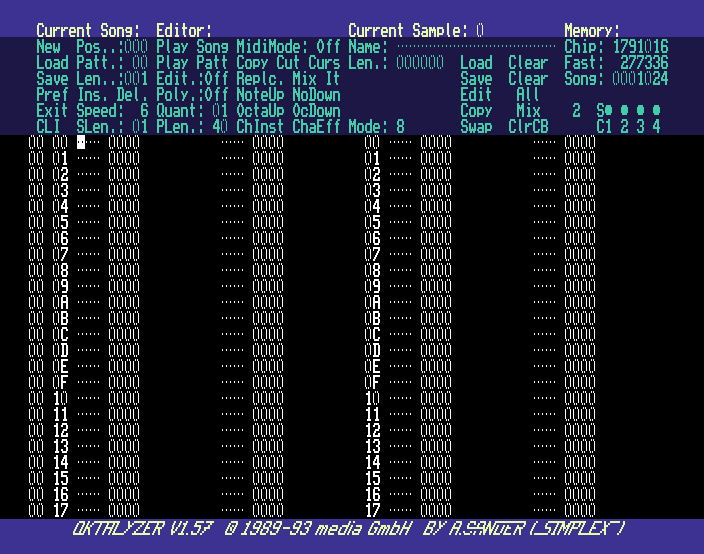Image resolution: width=704 pixels, height=554 pixels.
Task: Click the C1 channel label
Action: (x=604, y=127)
